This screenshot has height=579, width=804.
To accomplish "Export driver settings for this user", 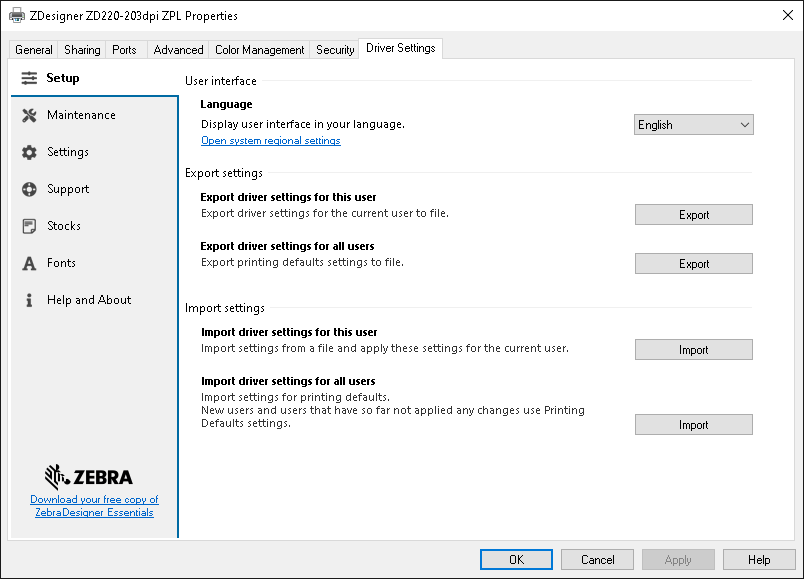I will [x=693, y=214].
